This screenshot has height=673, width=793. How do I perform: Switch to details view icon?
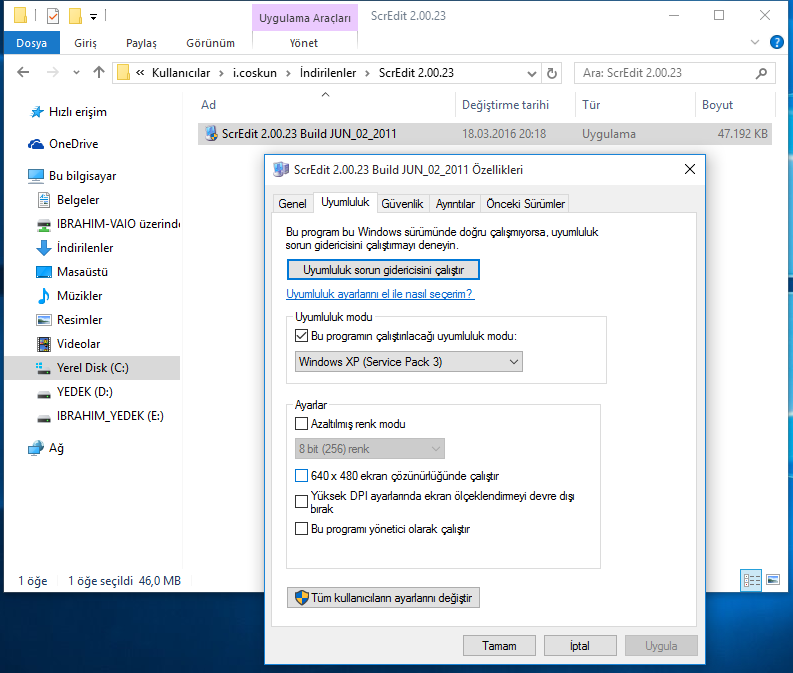[x=751, y=580]
